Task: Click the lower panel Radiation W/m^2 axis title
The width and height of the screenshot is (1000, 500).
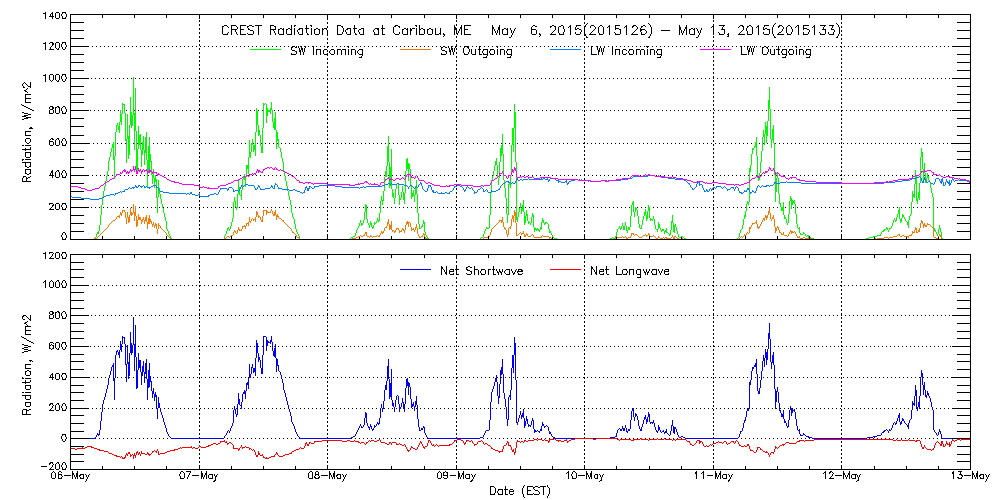Action: (x=28, y=360)
